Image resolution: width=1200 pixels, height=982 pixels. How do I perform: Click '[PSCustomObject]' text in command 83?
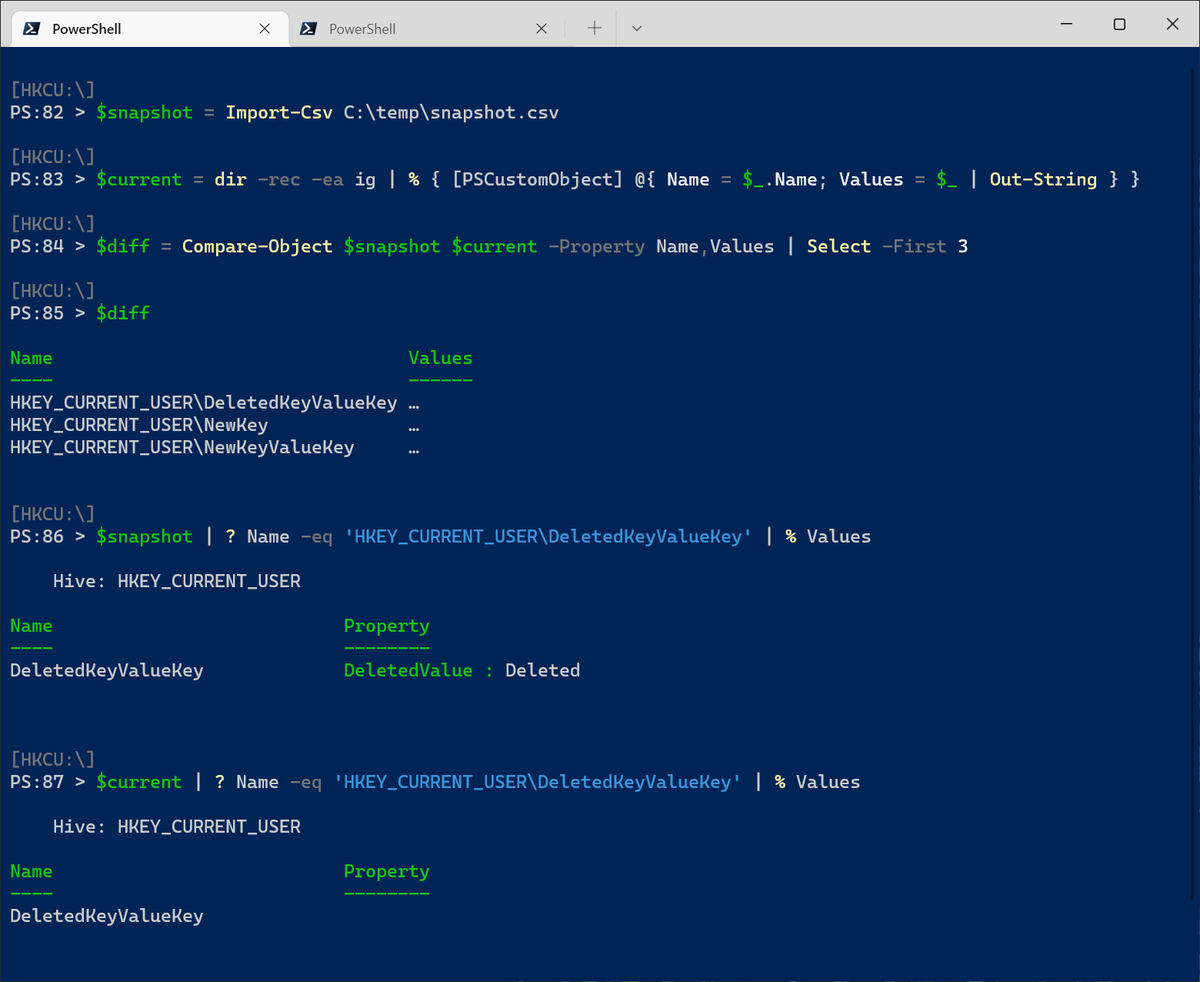538,180
